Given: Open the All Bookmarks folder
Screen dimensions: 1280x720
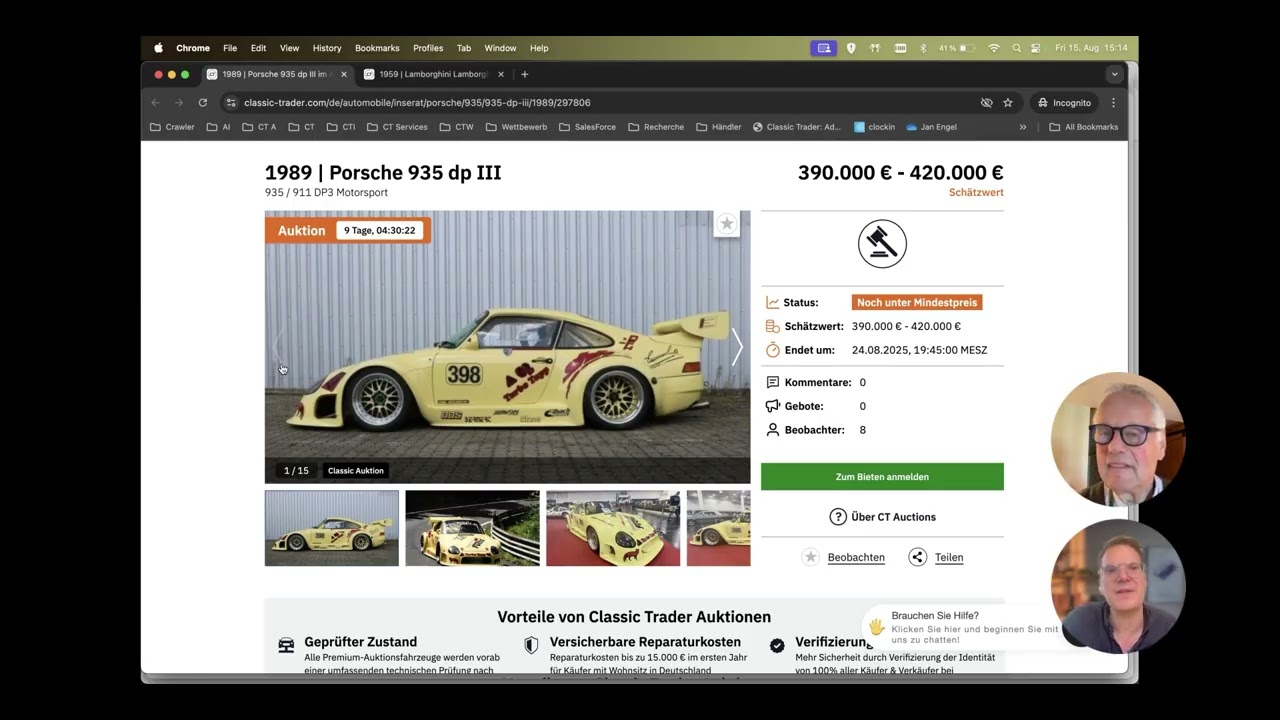Looking at the screenshot, I should pos(1083,127).
